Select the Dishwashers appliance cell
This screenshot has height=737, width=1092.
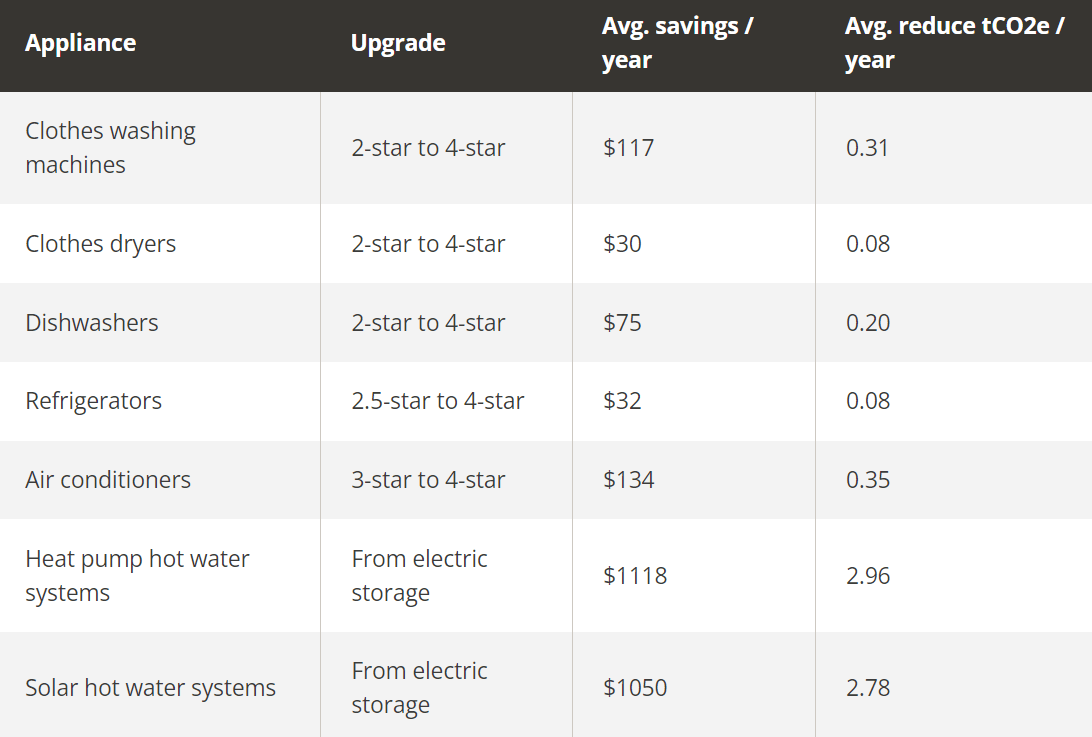pos(92,322)
